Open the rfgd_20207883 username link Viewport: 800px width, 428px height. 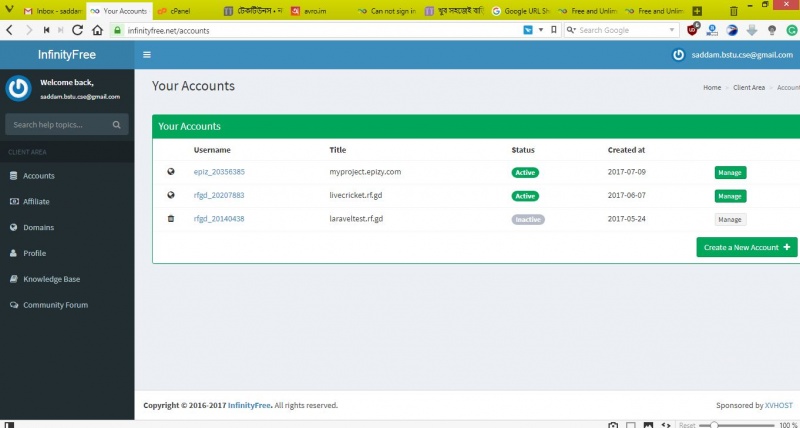point(219,195)
